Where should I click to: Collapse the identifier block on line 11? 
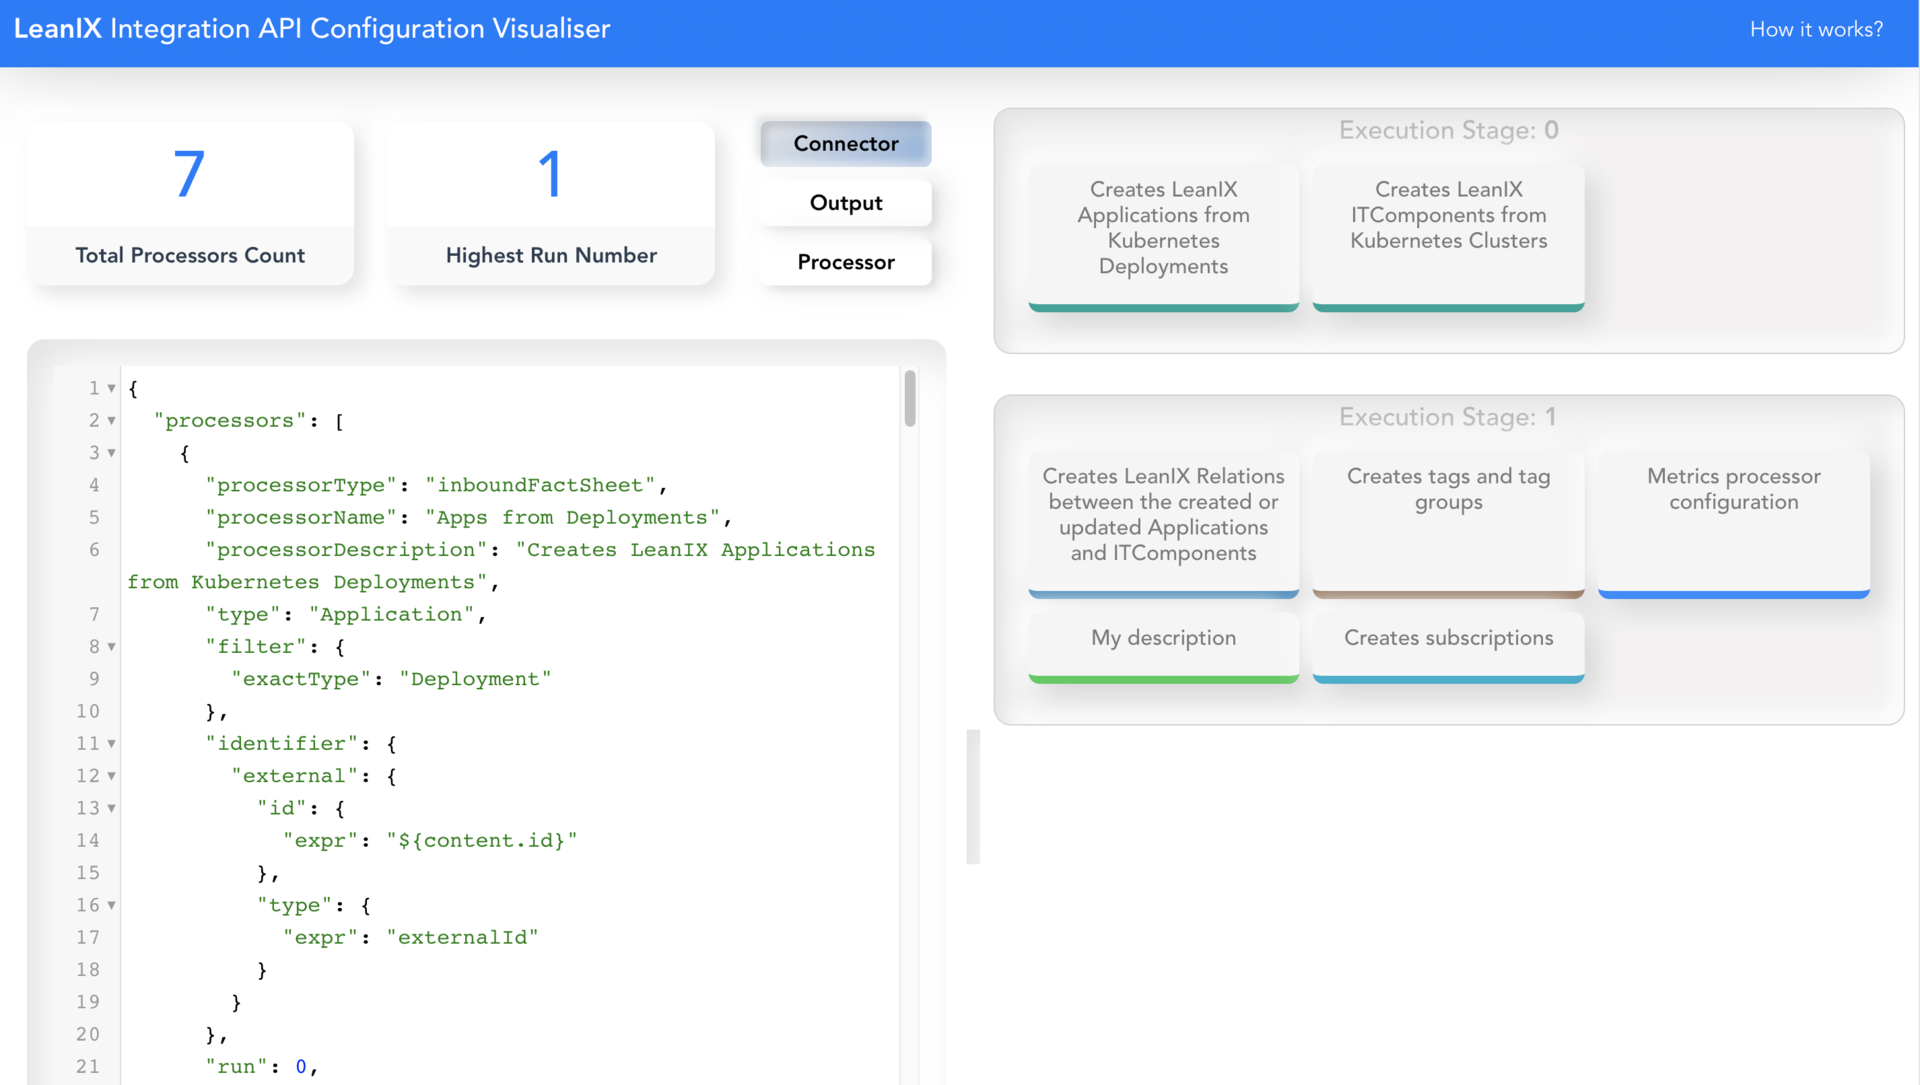(111, 744)
